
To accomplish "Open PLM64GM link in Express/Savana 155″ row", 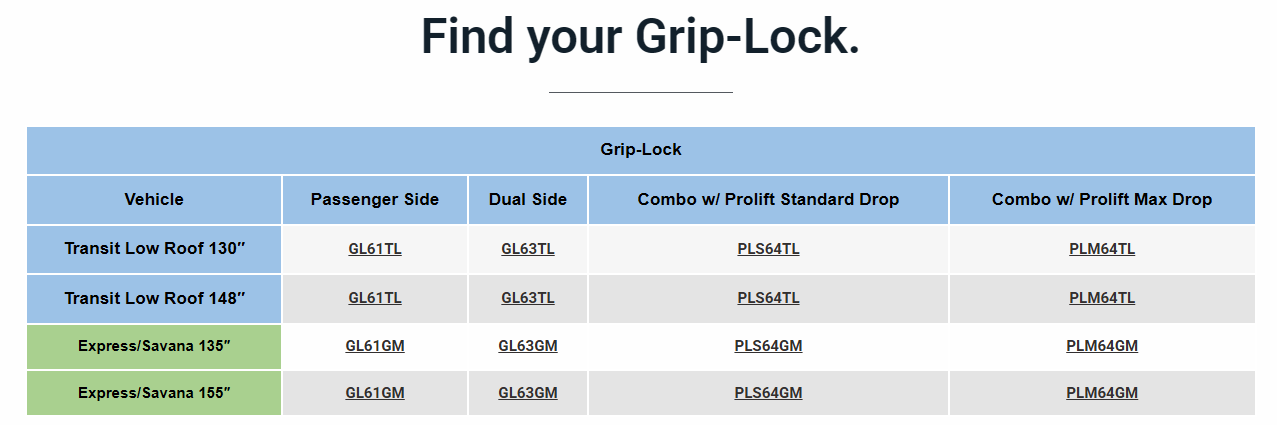I will click(x=1102, y=393).
